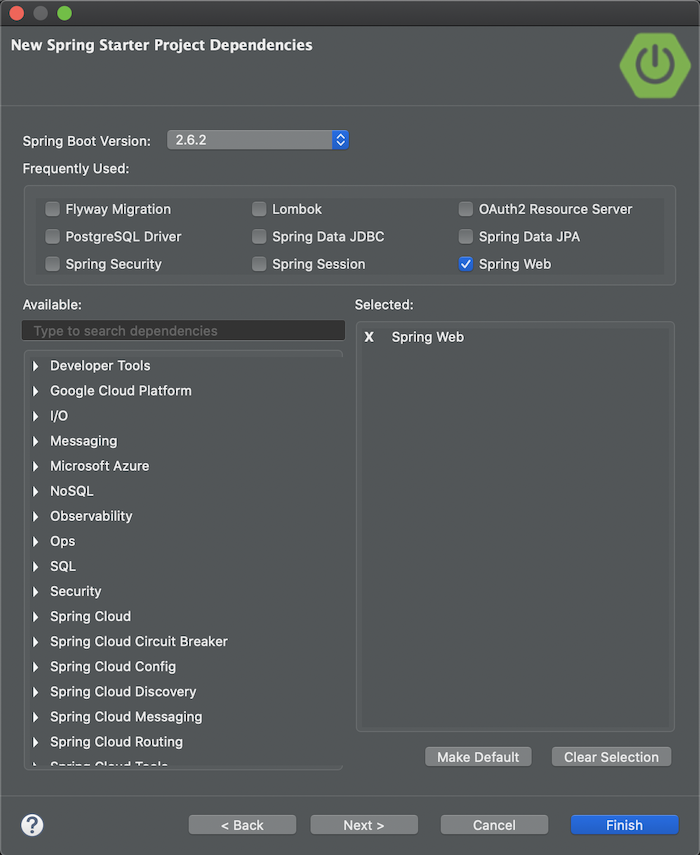Click the green zoom window button
Screen dimensions: 700x855
point(64,13)
